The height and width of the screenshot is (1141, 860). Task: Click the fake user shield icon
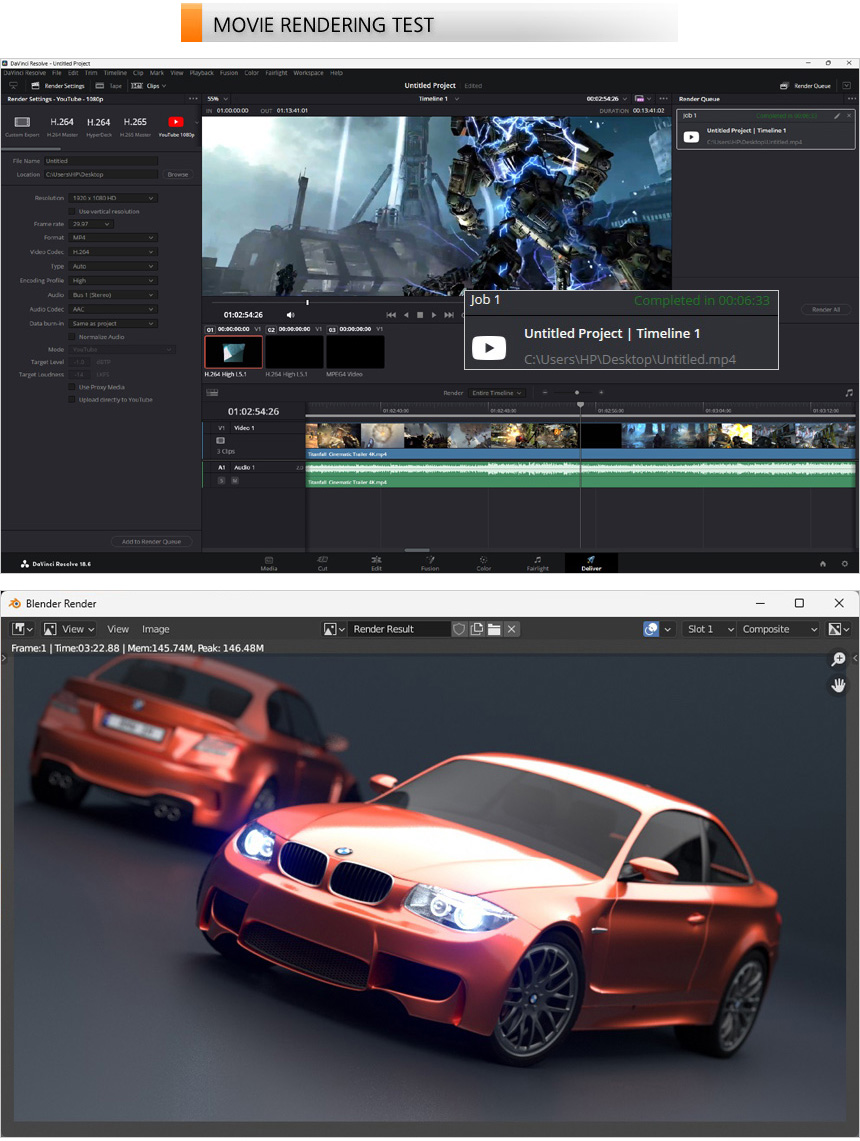460,629
